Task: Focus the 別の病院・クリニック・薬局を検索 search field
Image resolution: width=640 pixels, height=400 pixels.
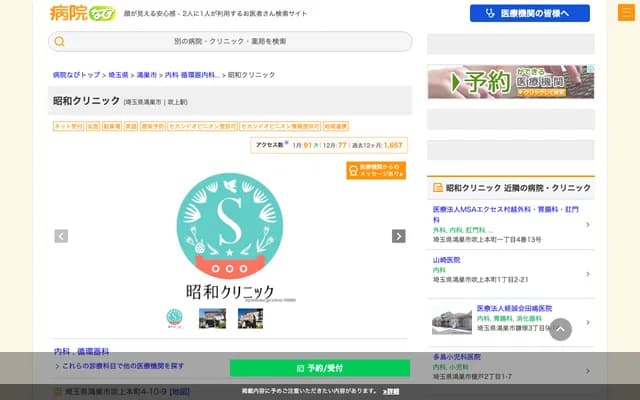Action: pyautogui.click(x=230, y=41)
